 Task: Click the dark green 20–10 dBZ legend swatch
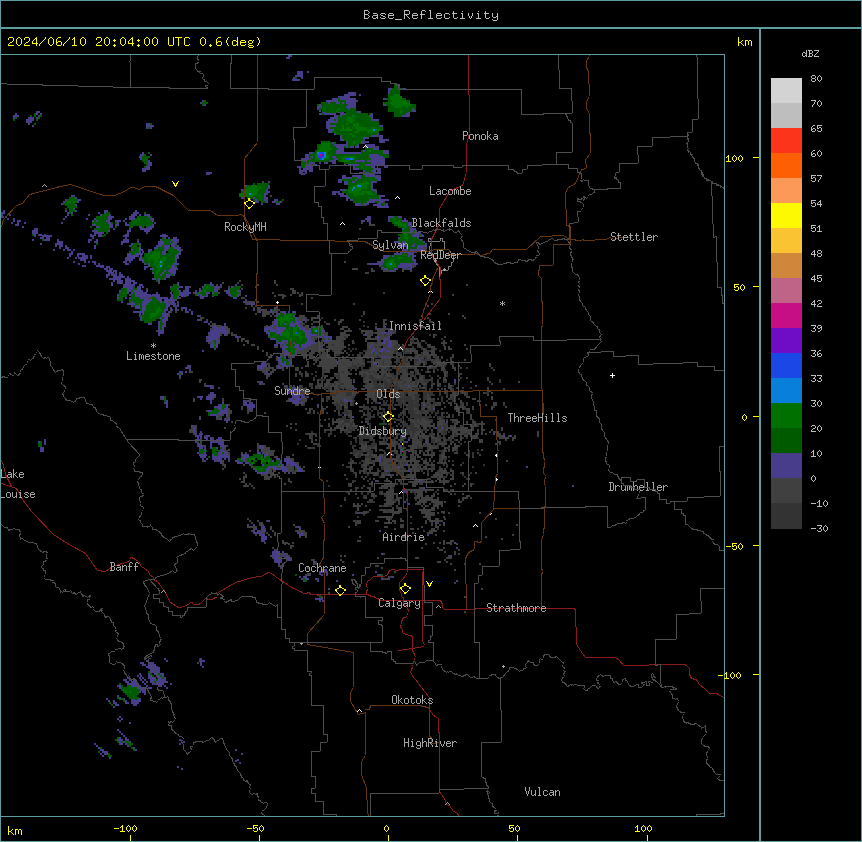coord(786,441)
